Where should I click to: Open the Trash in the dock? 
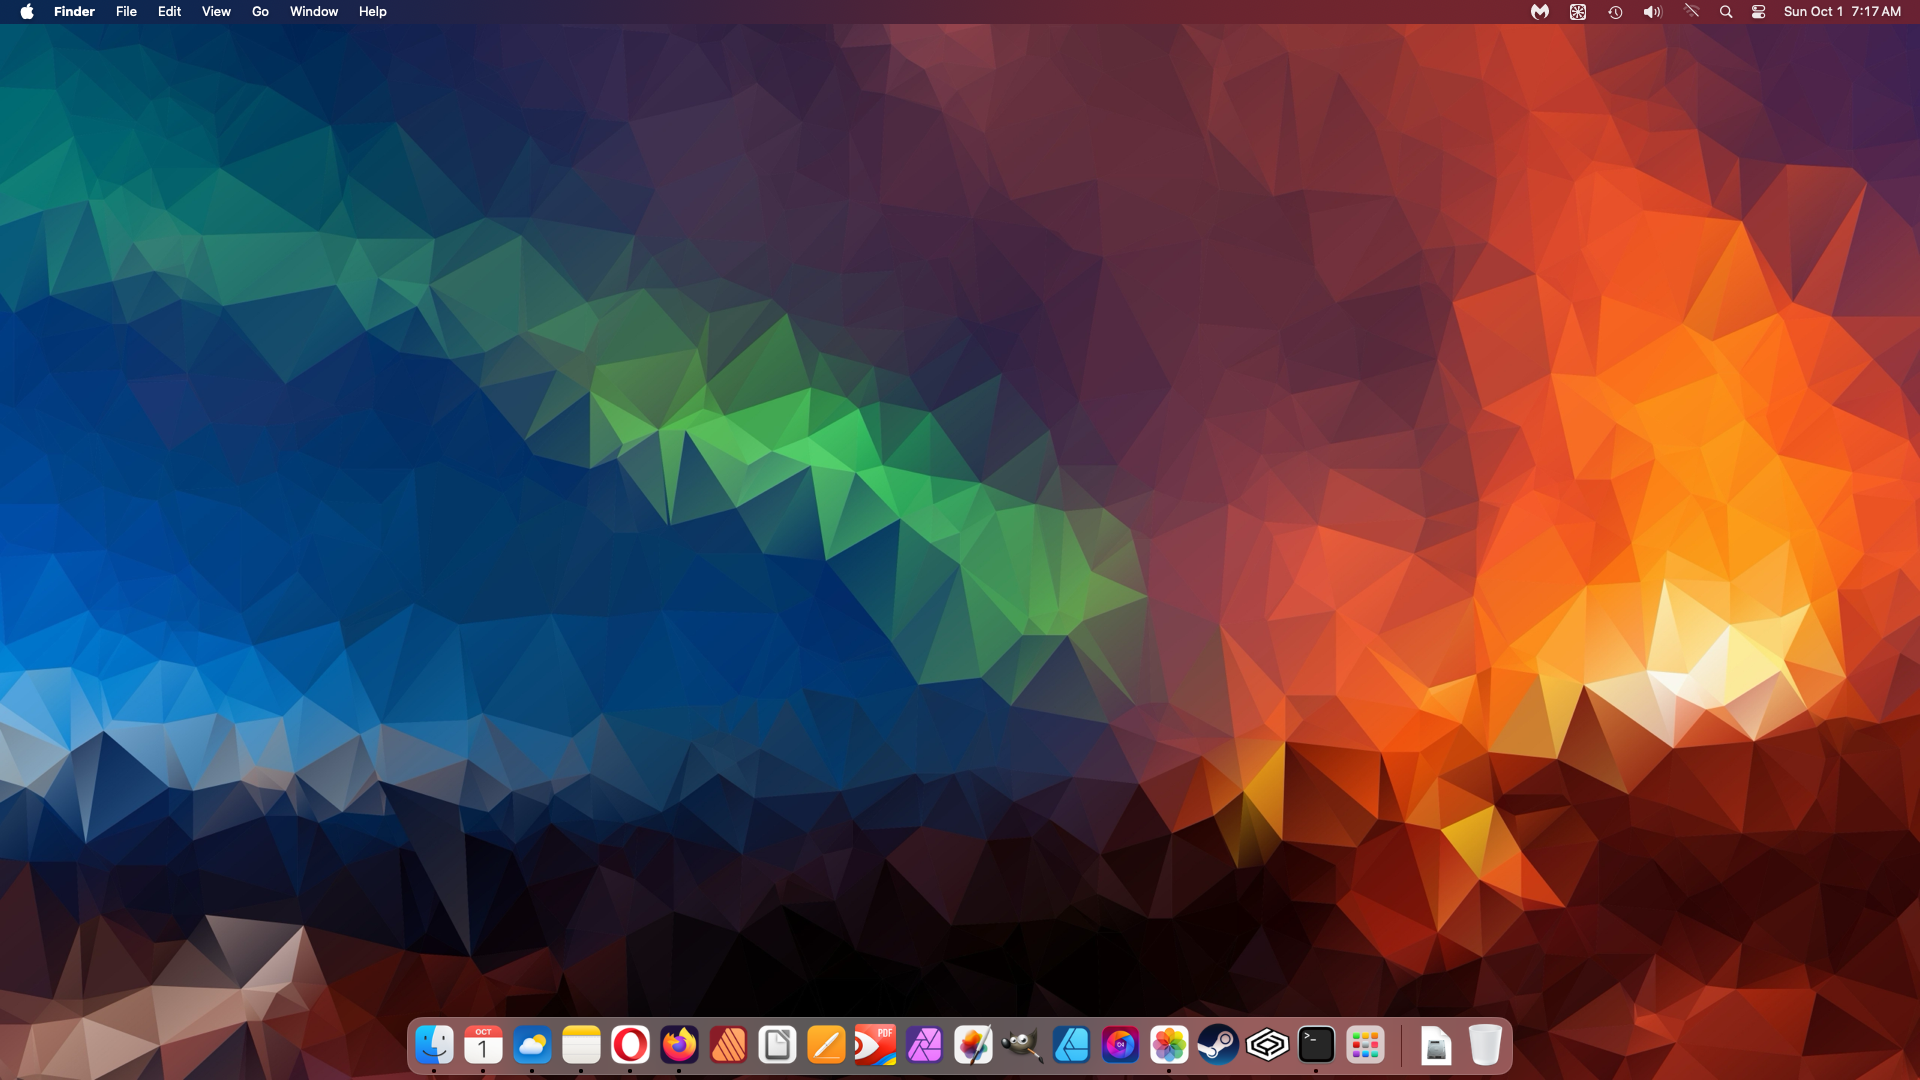pos(1485,1045)
